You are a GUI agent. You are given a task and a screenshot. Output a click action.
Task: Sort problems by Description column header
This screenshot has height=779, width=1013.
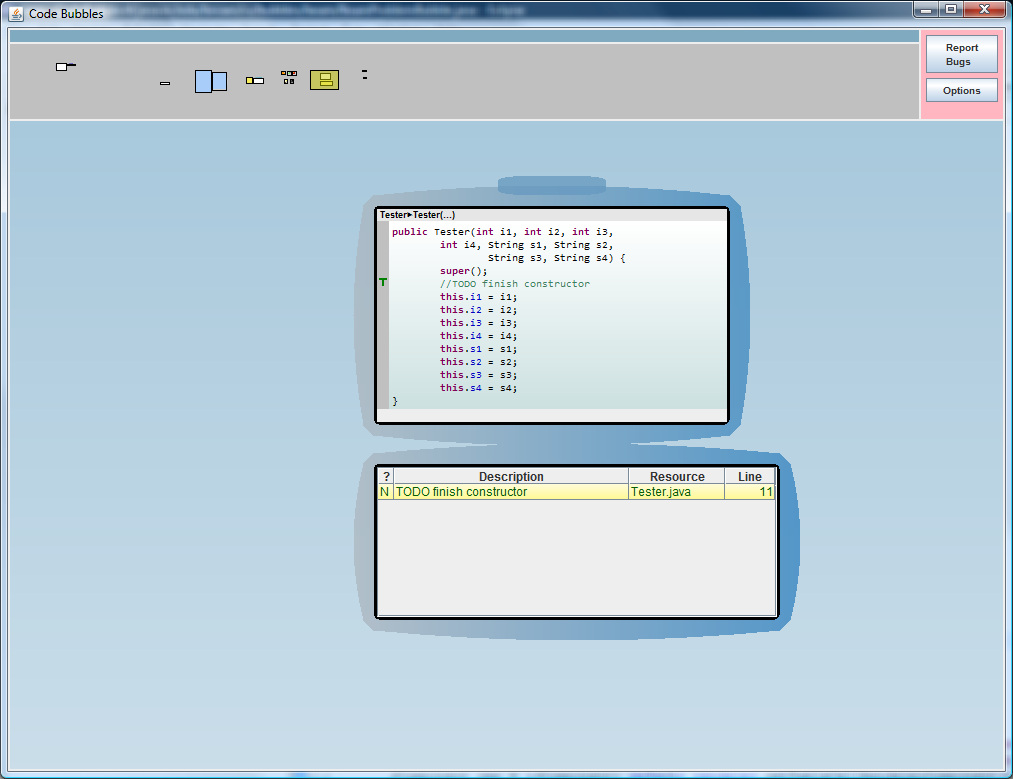[511, 477]
